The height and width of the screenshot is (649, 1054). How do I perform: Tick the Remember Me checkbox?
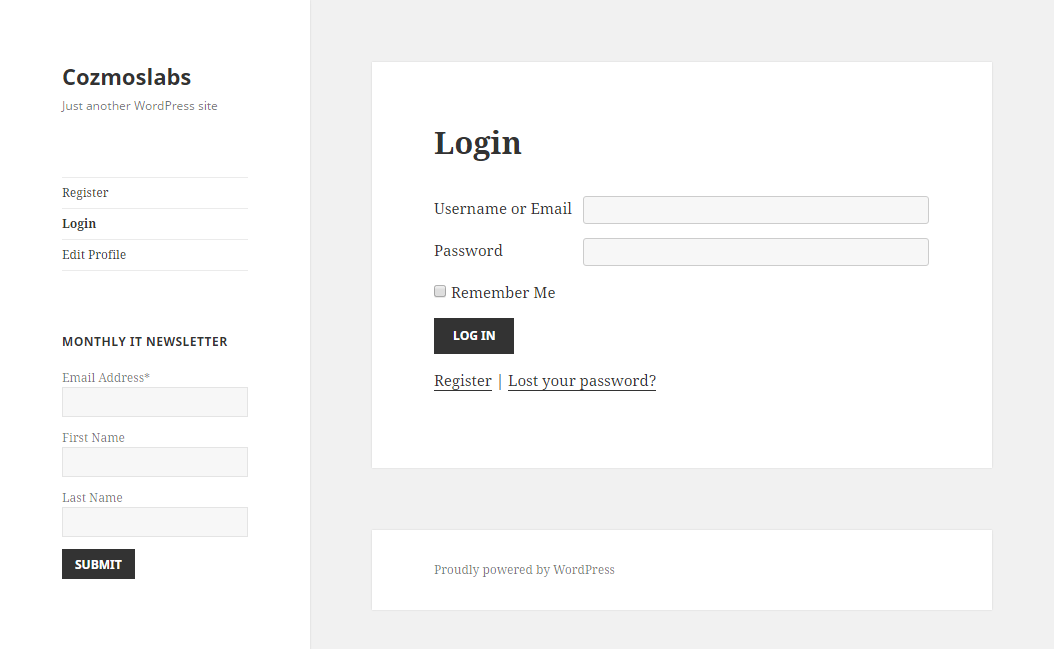440,291
